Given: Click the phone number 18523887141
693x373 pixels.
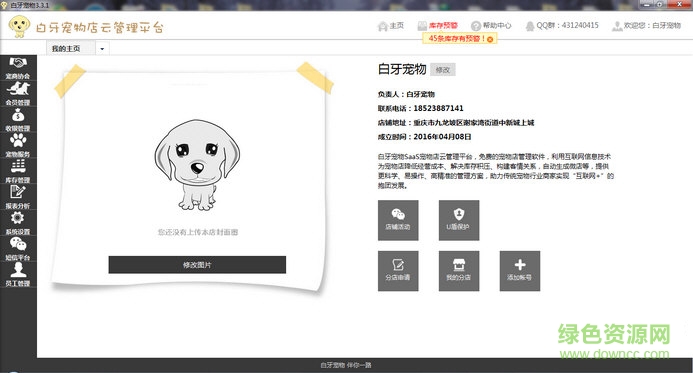Looking at the screenshot, I should click(438, 108).
